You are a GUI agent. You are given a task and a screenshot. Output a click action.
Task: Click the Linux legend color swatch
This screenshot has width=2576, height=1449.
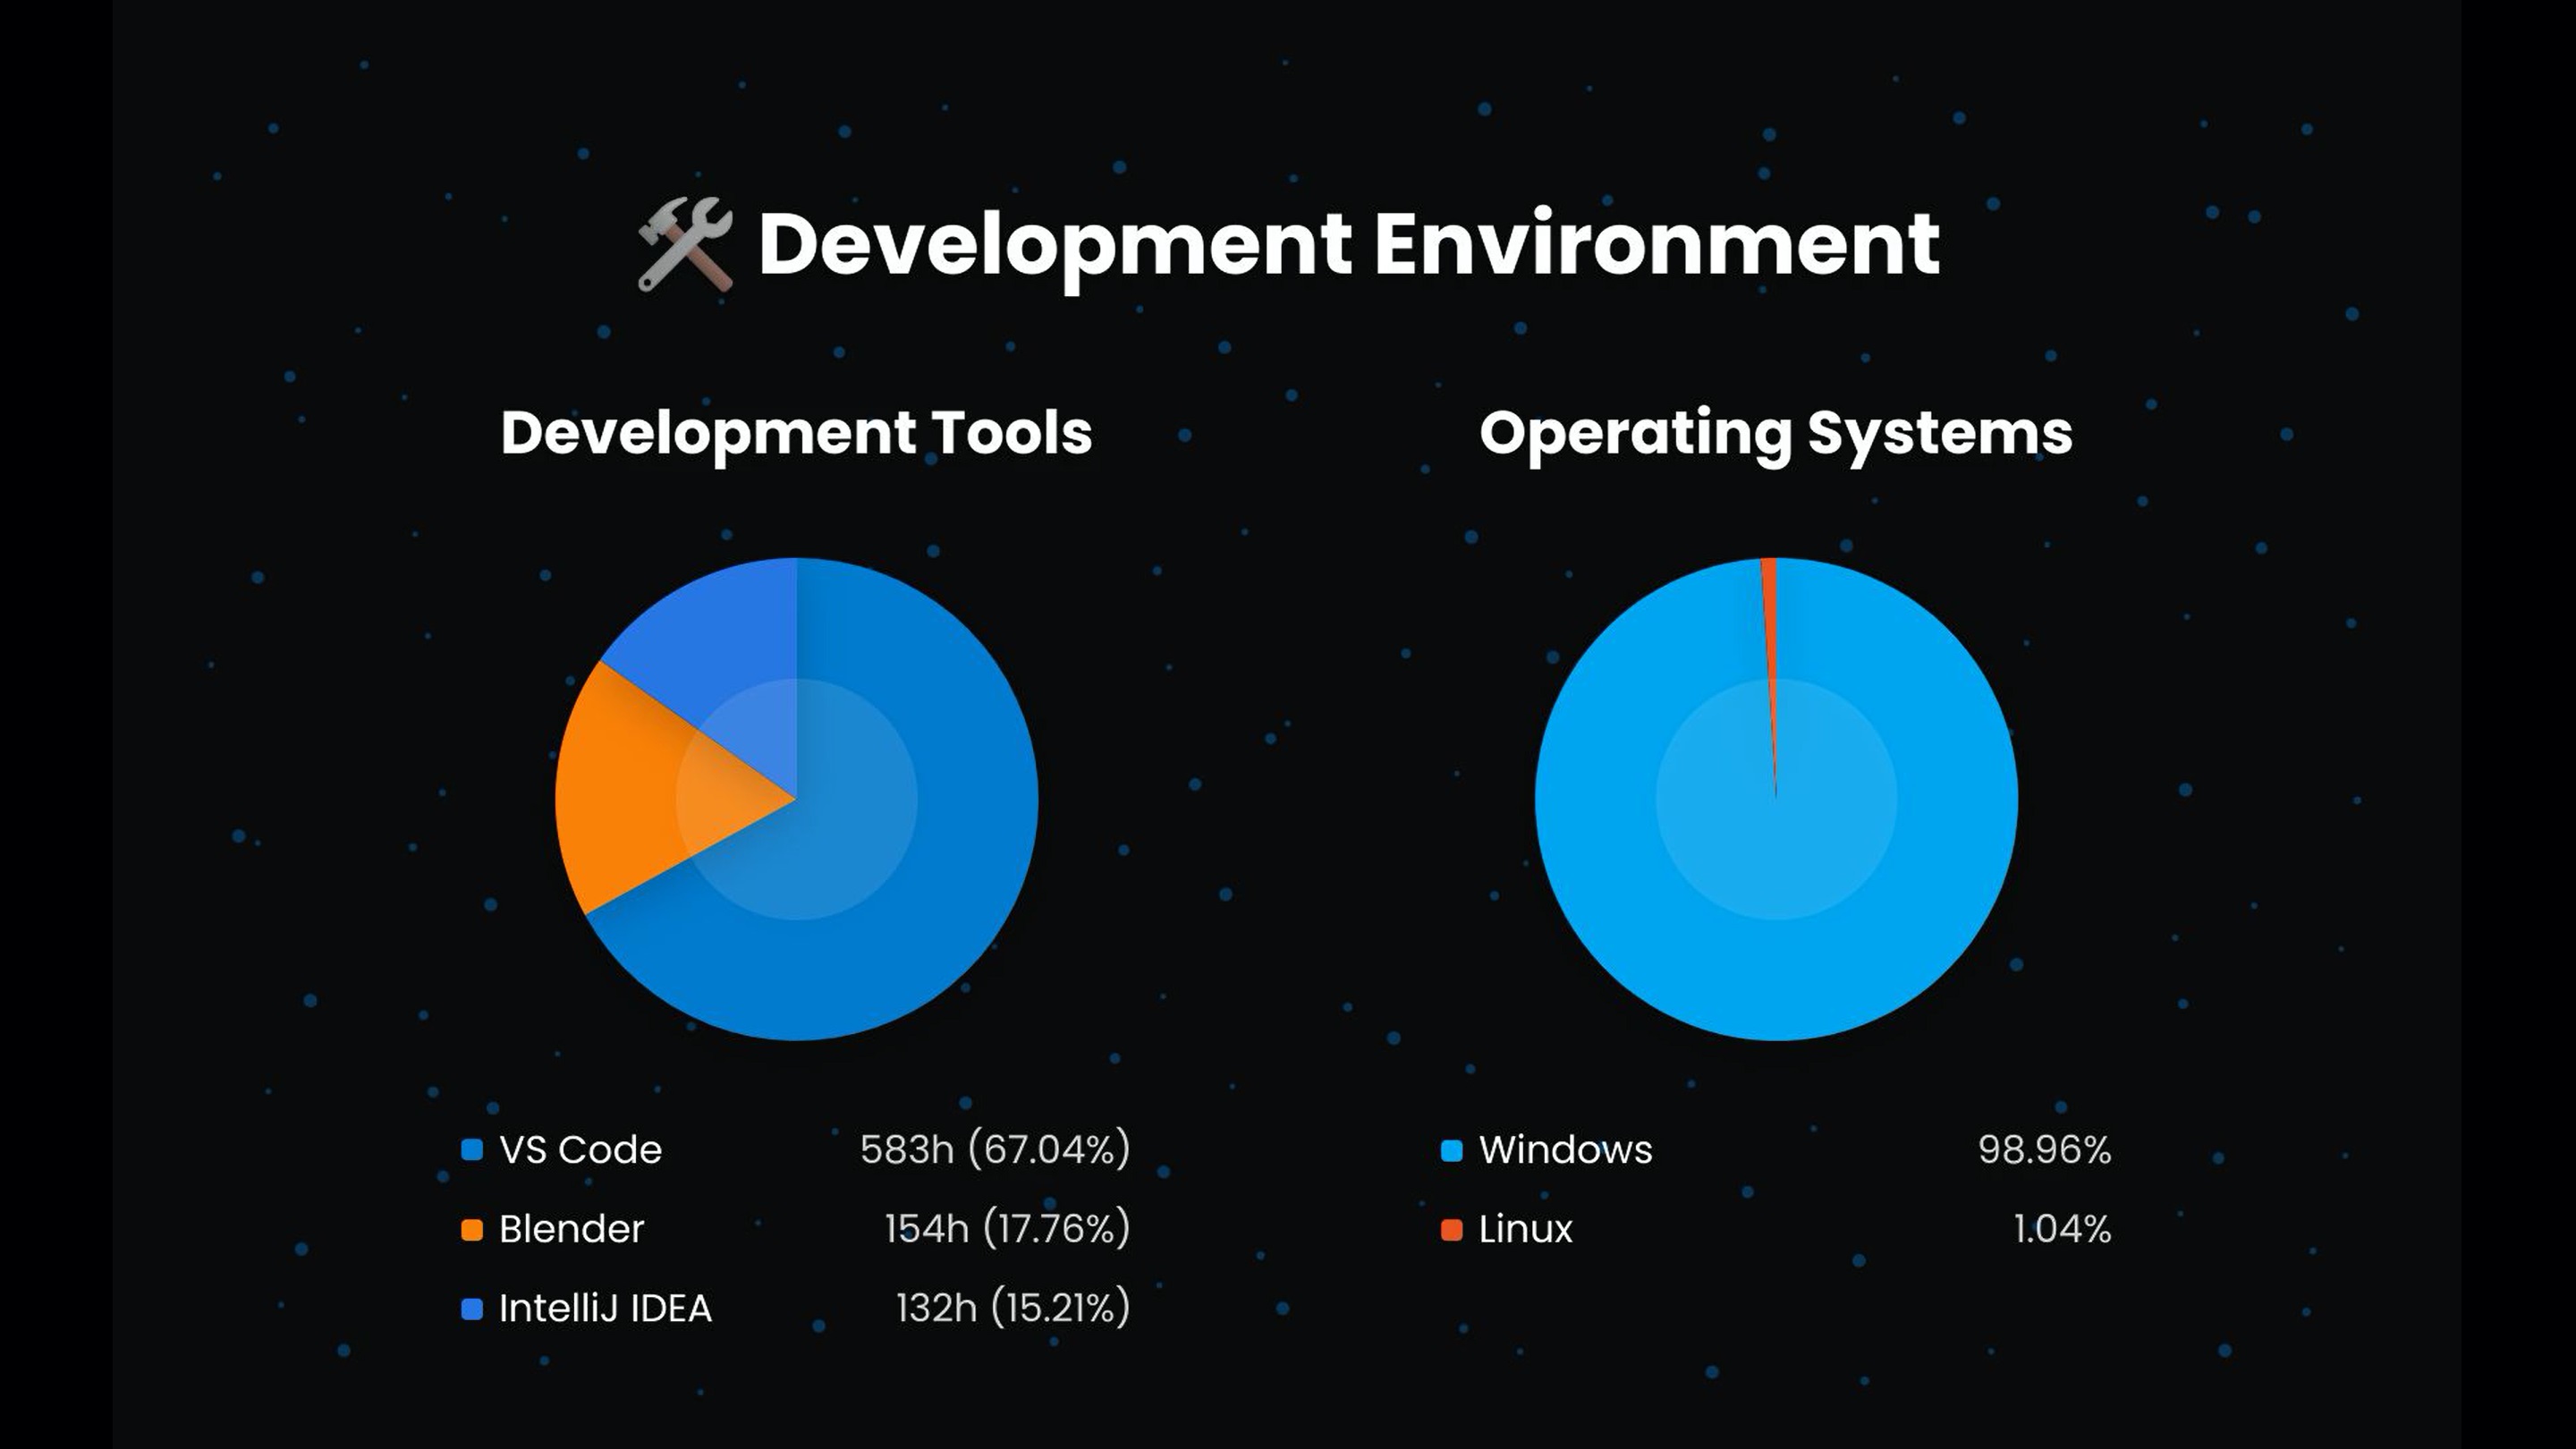1452,1229
